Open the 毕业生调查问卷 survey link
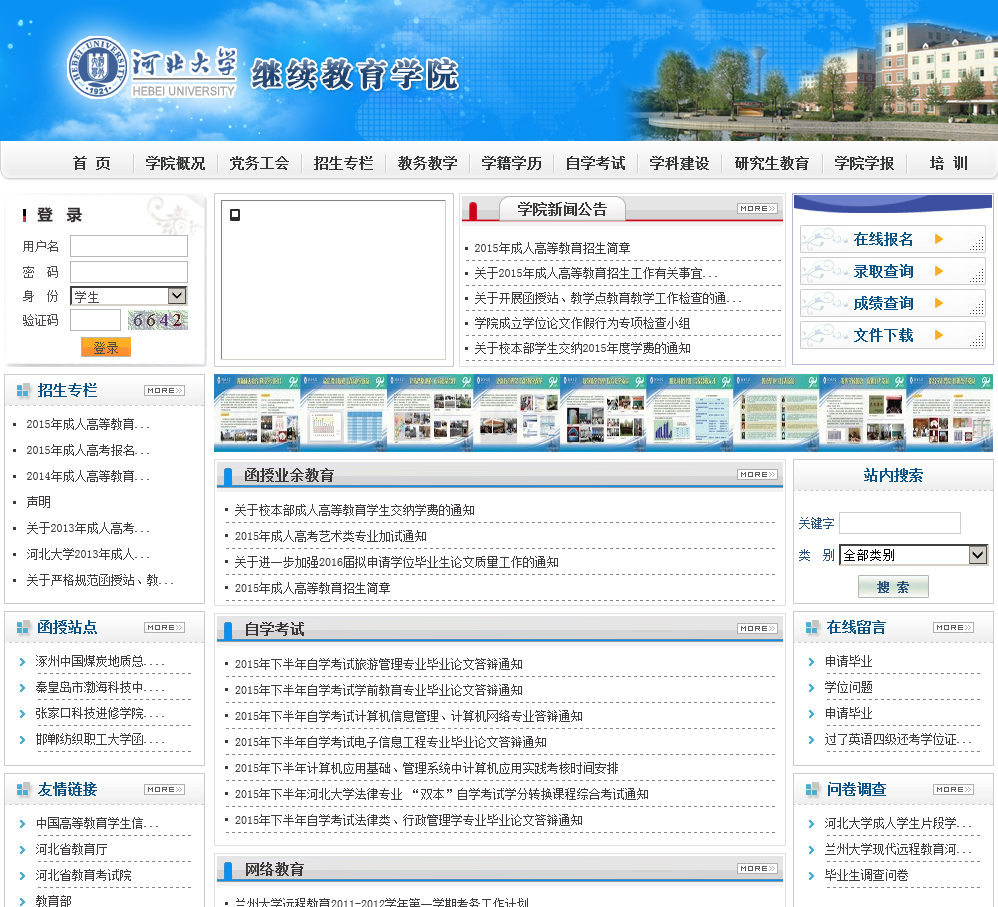Image resolution: width=998 pixels, height=907 pixels. point(866,876)
